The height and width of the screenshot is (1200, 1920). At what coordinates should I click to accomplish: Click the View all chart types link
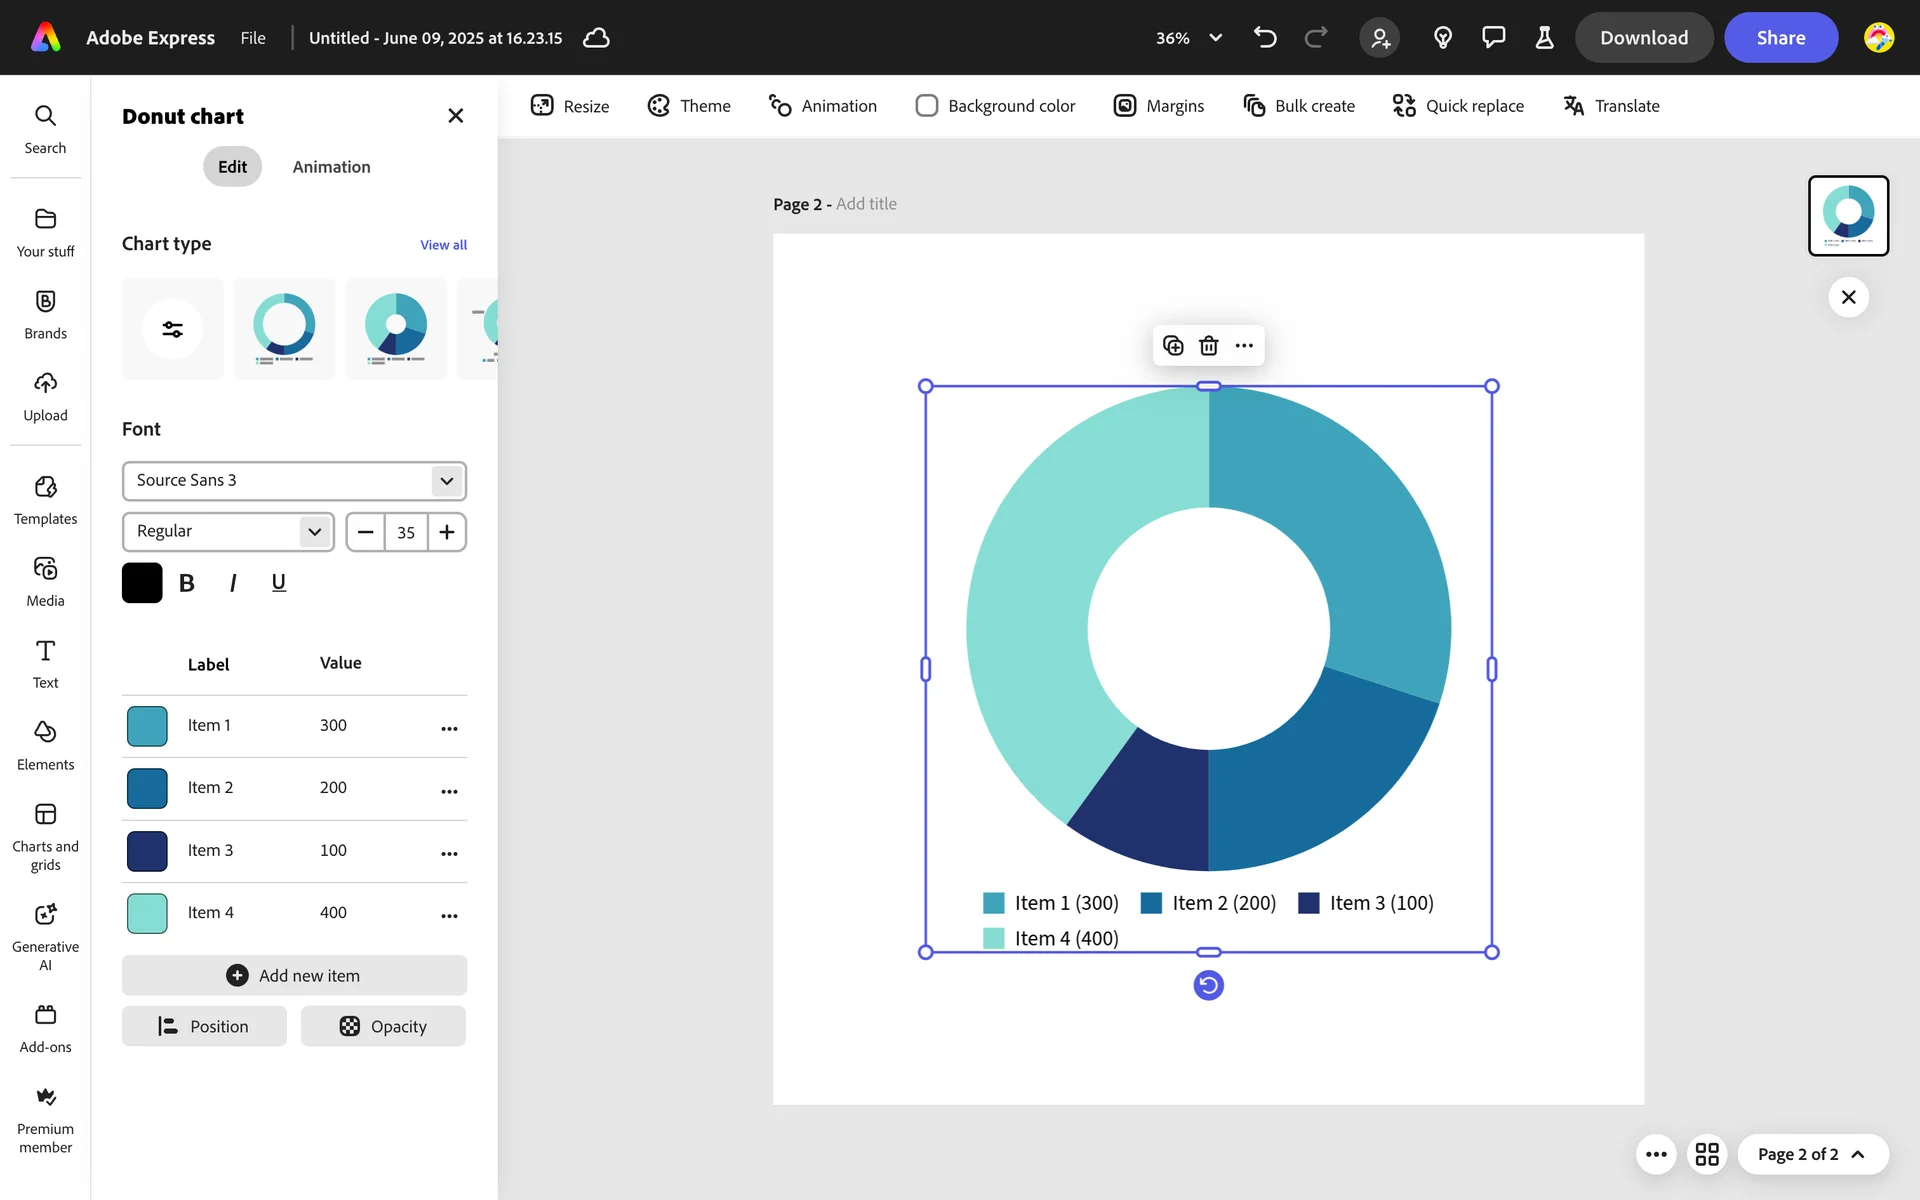tap(443, 245)
